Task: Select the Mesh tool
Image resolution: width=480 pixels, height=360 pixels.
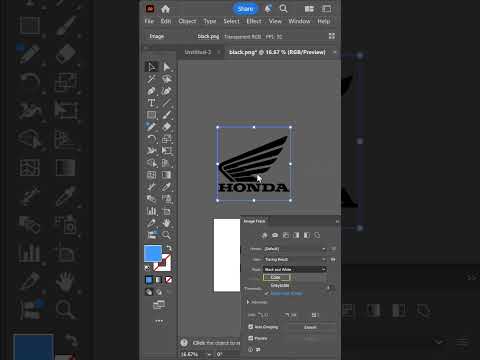Action: click(x=151, y=175)
